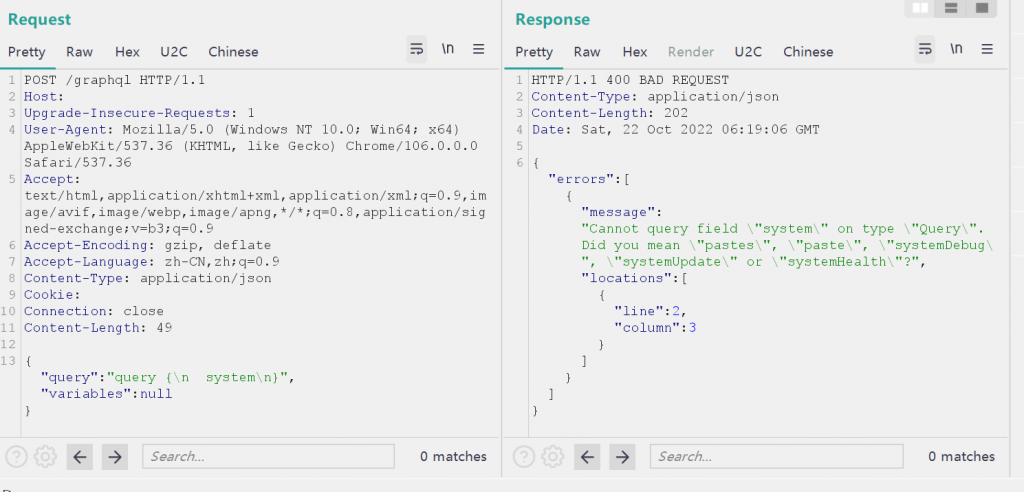Toggle \n non-printable characters in Request panel
1024x492 pixels.
point(448,48)
